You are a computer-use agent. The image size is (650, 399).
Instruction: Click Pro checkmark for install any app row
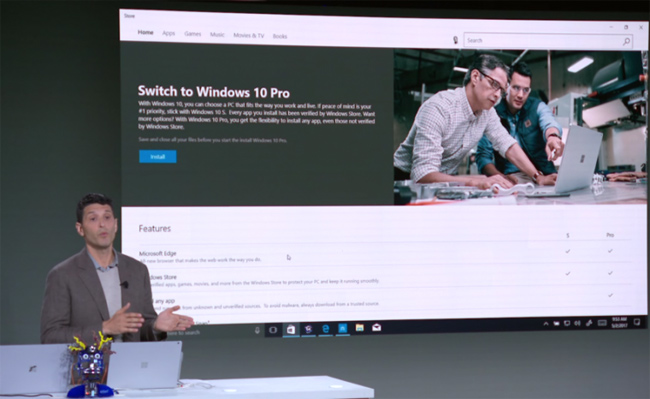tap(610, 295)
